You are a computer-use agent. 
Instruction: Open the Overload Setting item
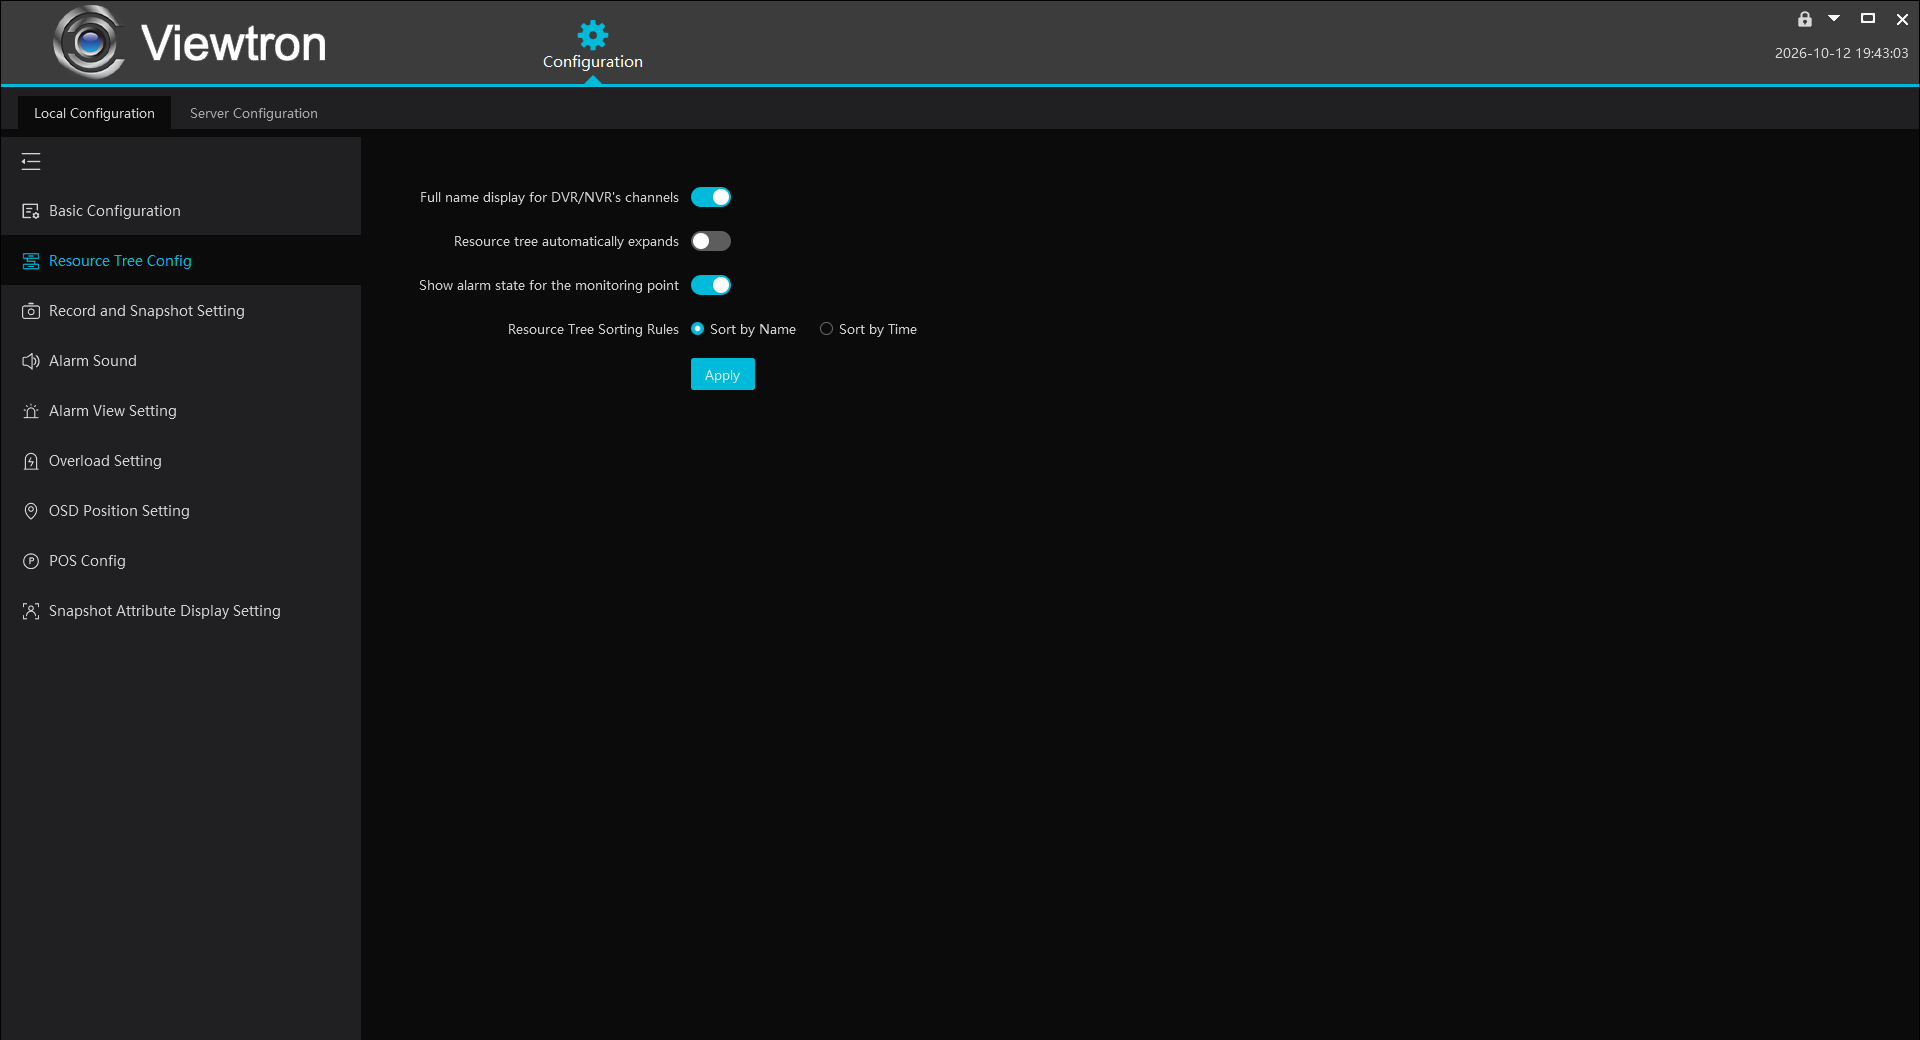coord(181,461)
